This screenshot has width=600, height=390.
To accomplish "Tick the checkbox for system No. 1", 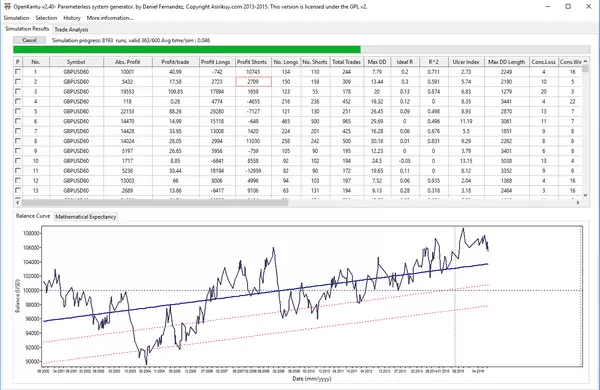I will [18, 72].
